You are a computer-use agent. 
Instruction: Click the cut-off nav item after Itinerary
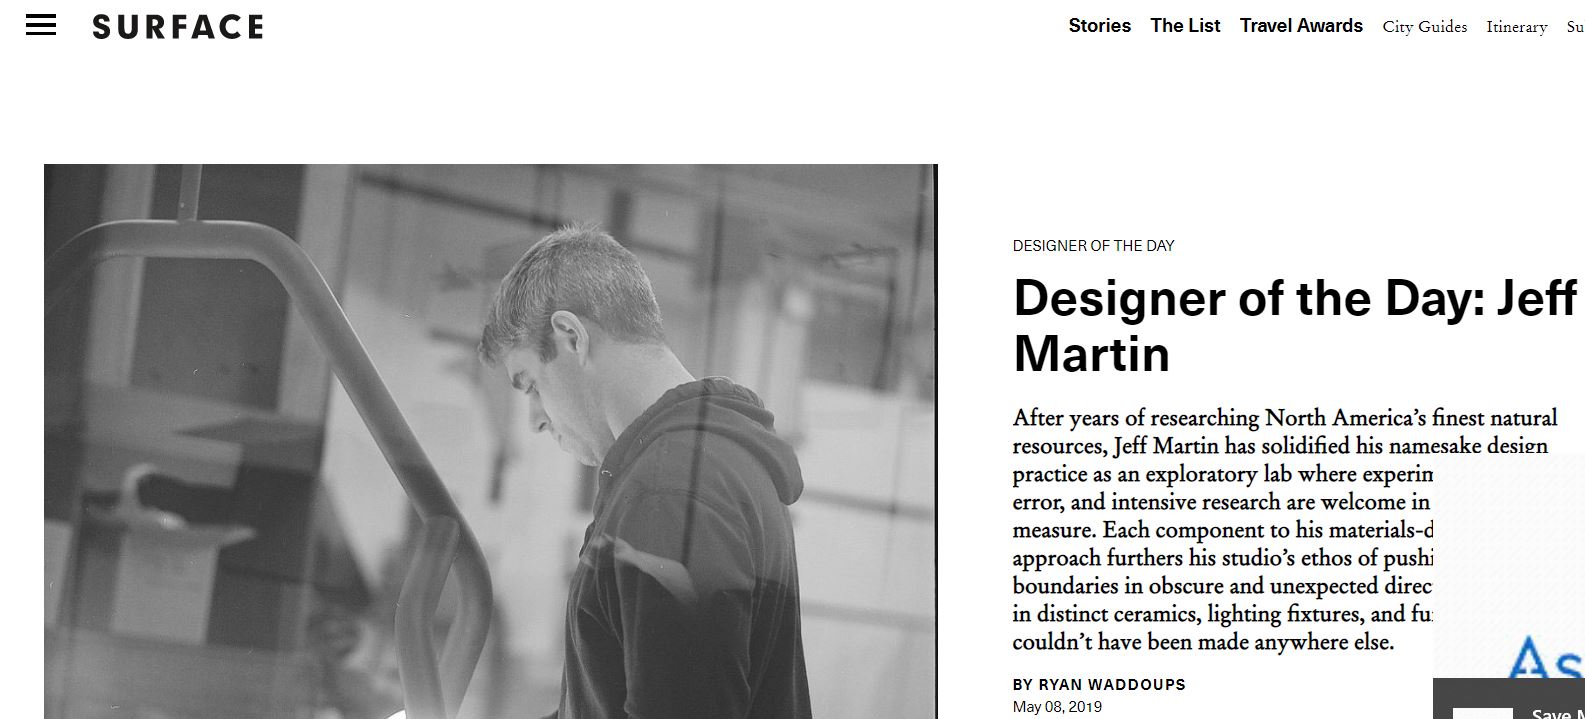tap(1575, 27)
